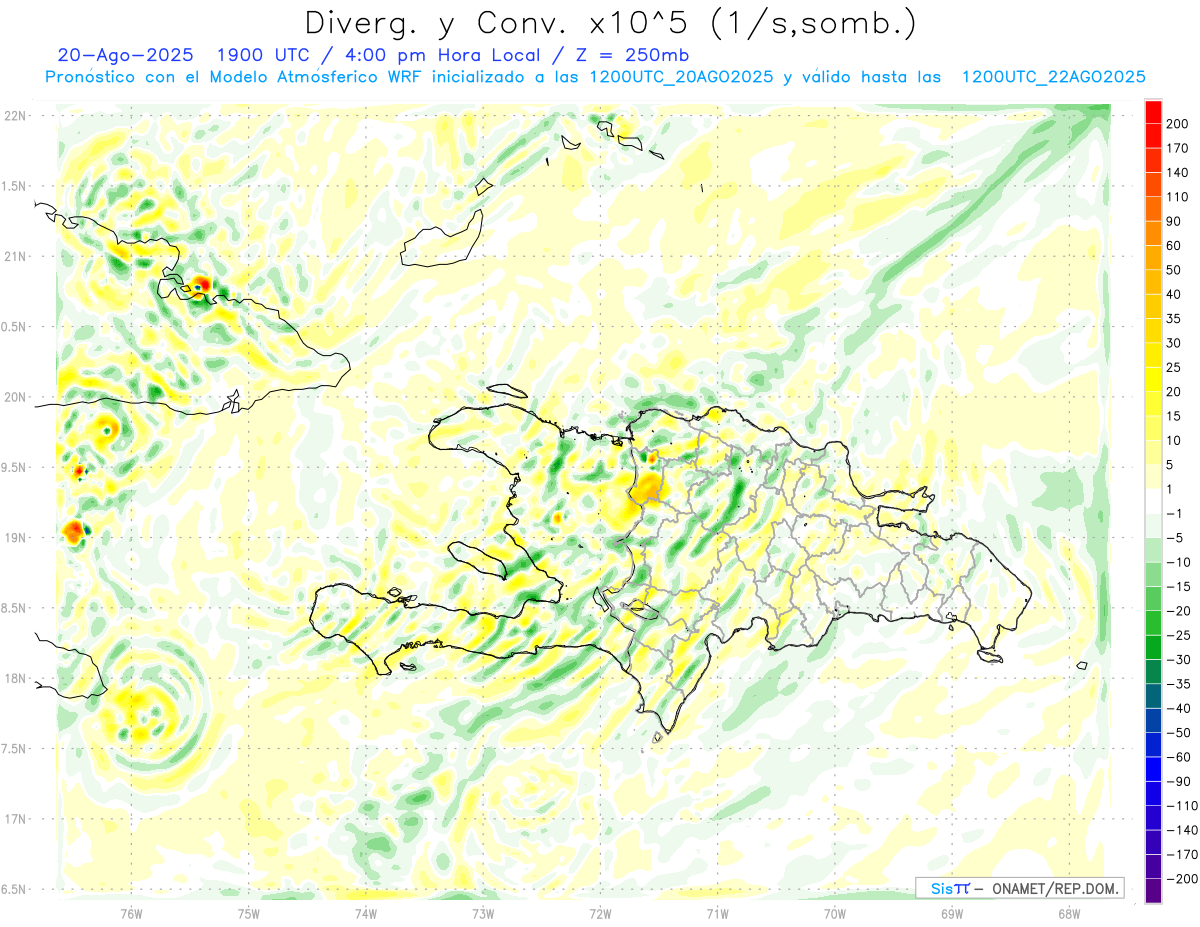Click the purple bottom colorbar segment

[x=1154, y=891]
